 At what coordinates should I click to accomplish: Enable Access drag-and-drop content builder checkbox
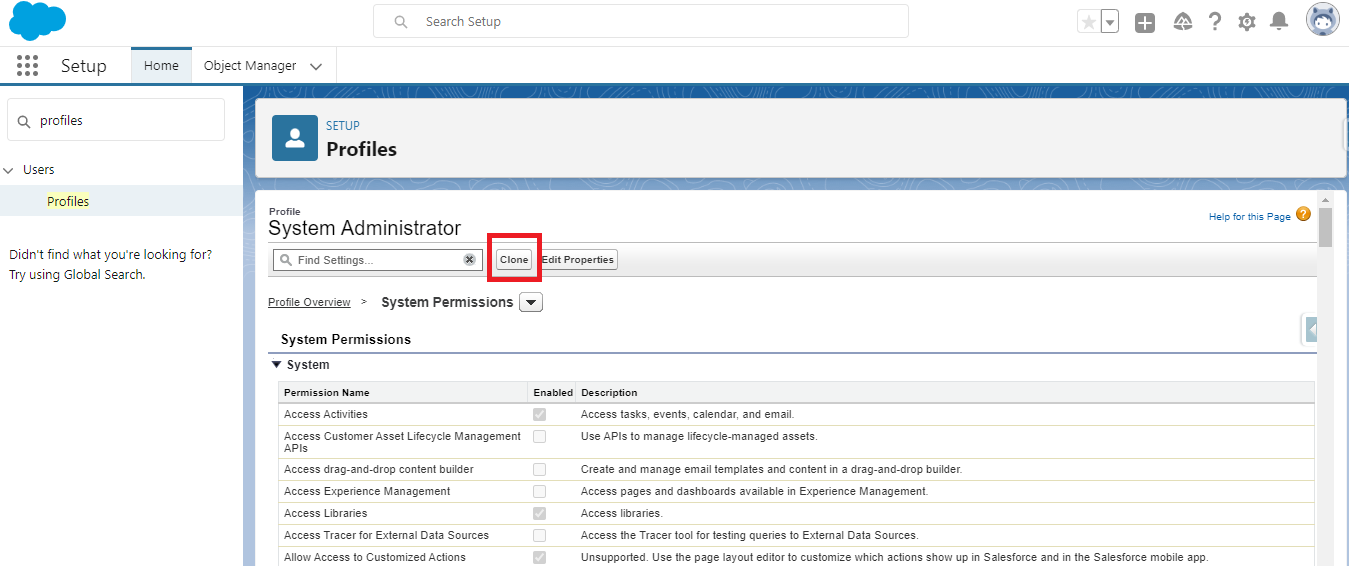[x=540, y=469]
